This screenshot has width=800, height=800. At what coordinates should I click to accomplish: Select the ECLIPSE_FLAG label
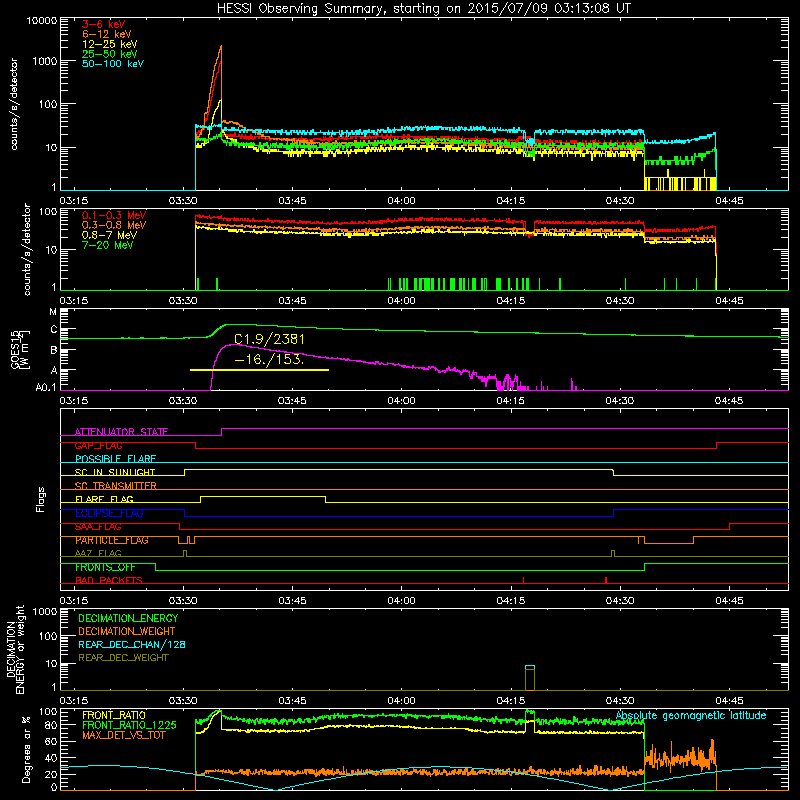(109, 513)
